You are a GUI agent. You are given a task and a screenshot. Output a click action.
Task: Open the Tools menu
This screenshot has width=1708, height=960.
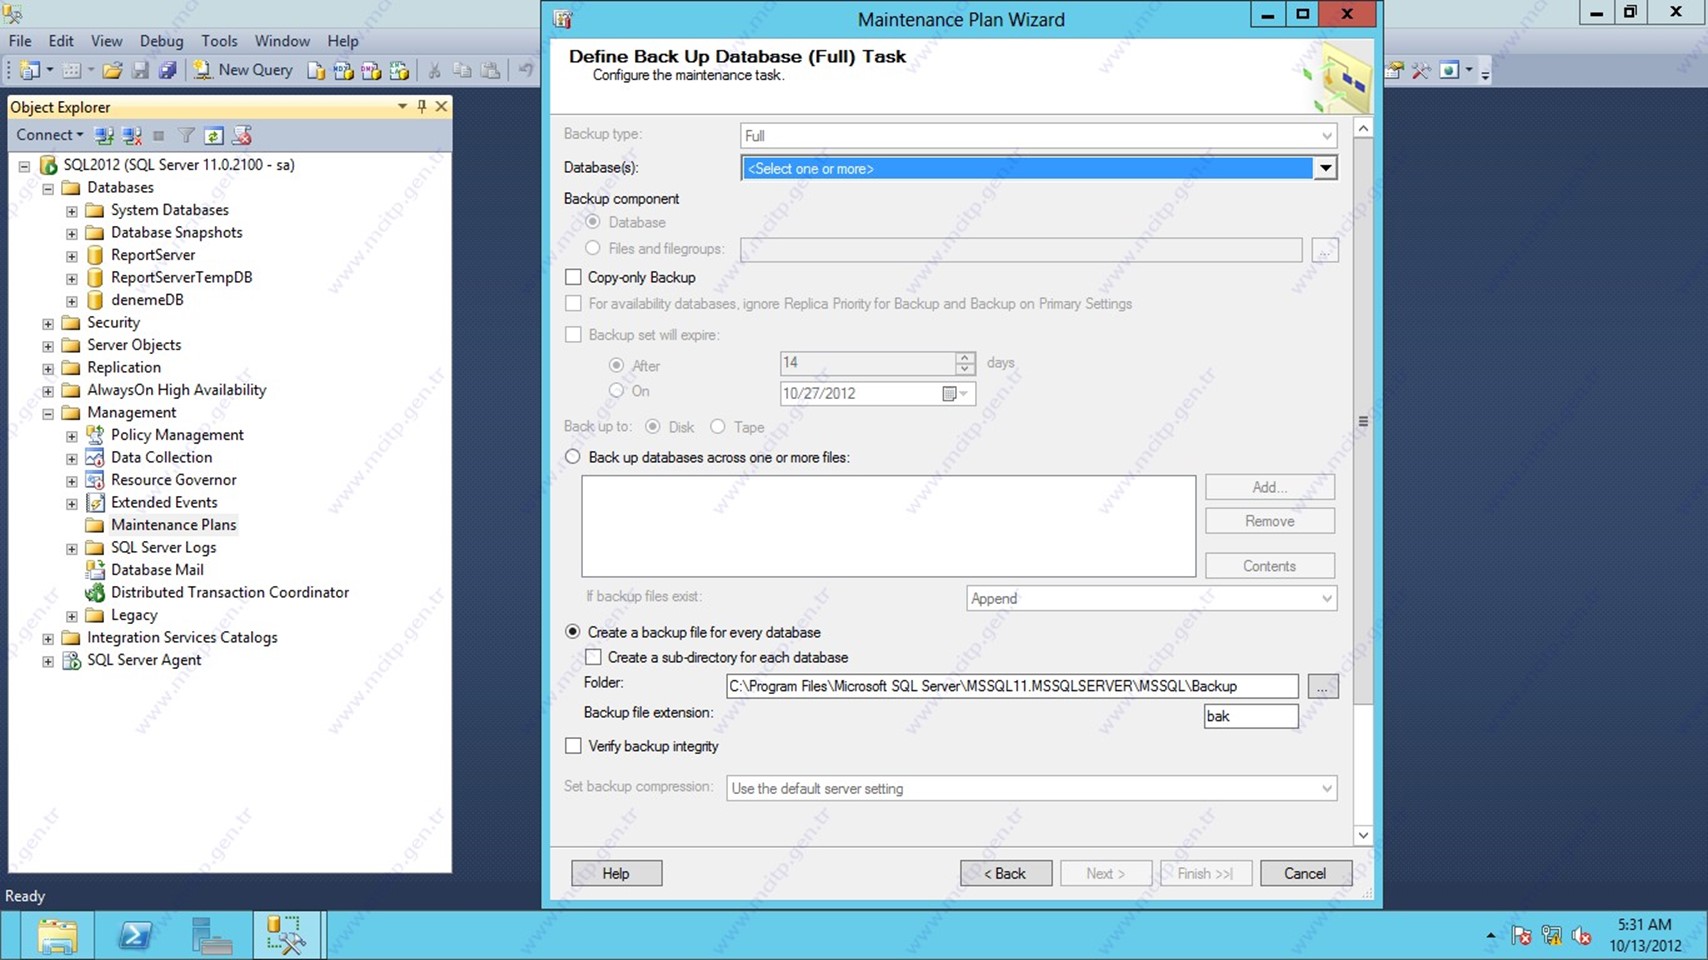219,41
